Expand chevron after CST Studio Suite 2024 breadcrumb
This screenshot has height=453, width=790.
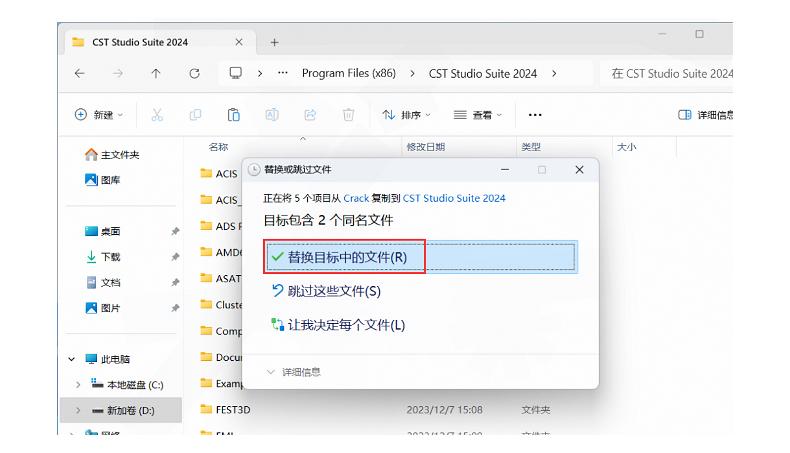(x=554, y=74)
